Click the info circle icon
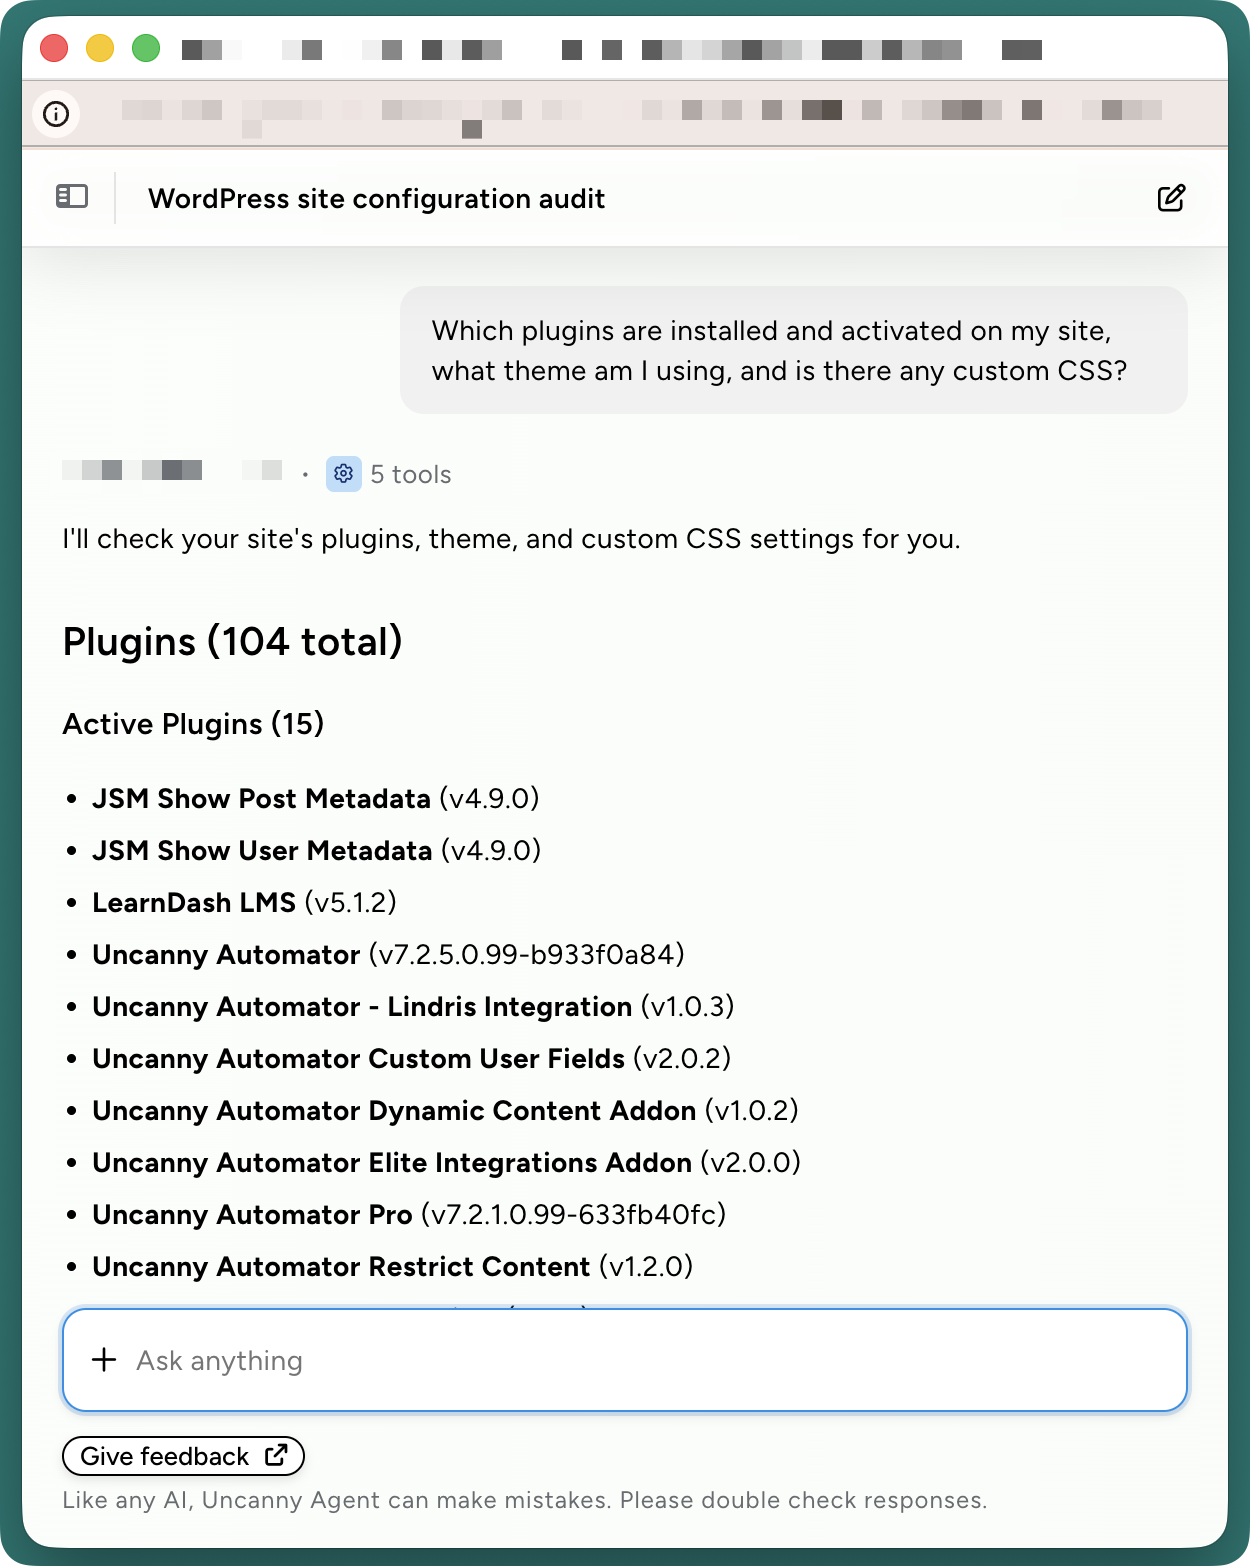Image resolution: width=1250 pixels, height=1566 pixels. click(x=56, y=114)
